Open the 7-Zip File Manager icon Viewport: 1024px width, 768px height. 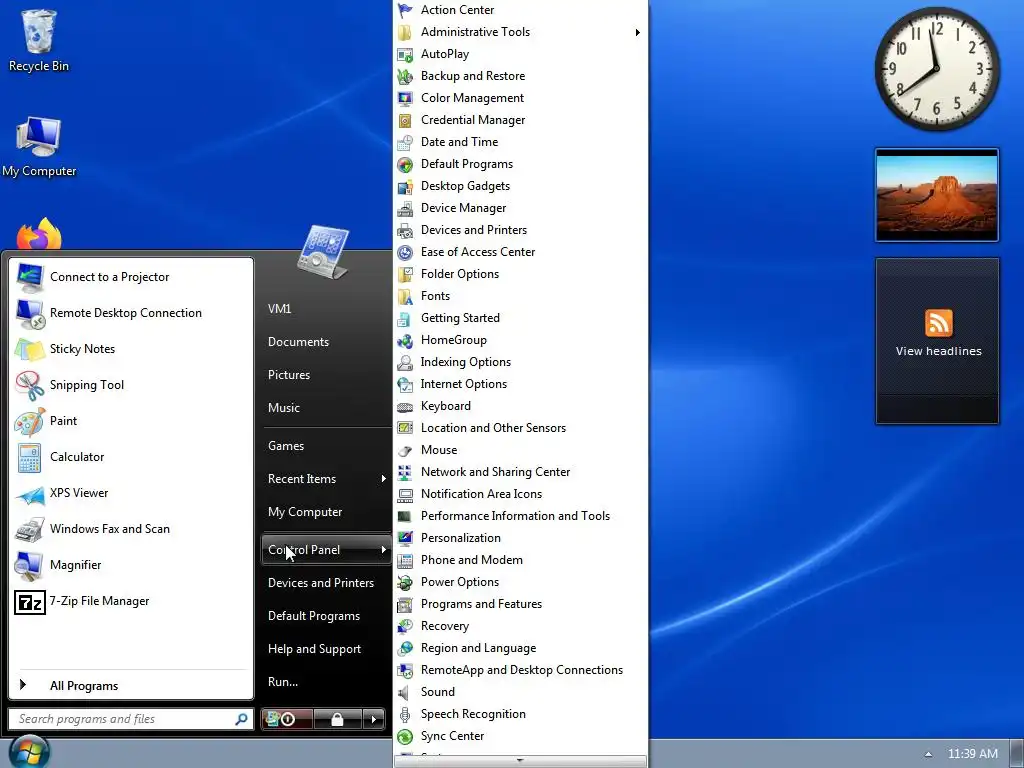[29, 601]
